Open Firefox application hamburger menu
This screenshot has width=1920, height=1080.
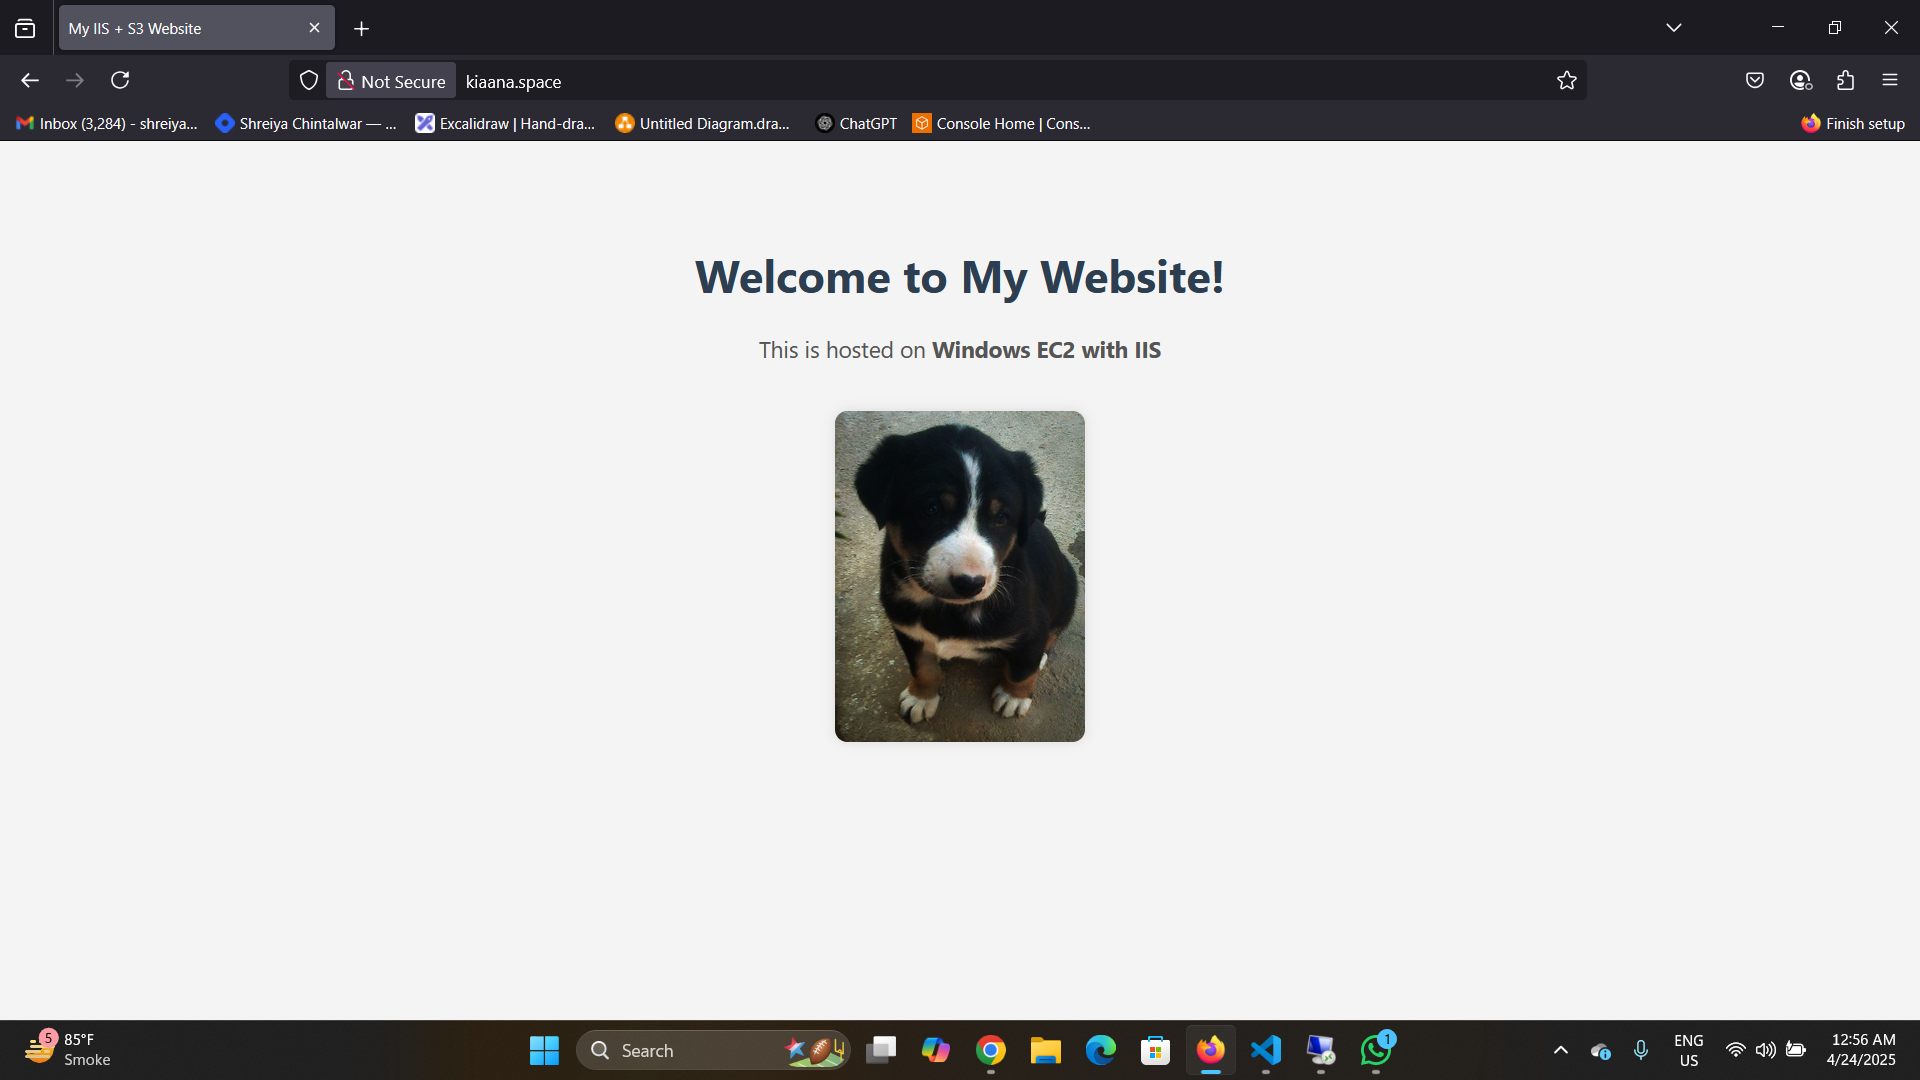click(x=1890, y=80)
